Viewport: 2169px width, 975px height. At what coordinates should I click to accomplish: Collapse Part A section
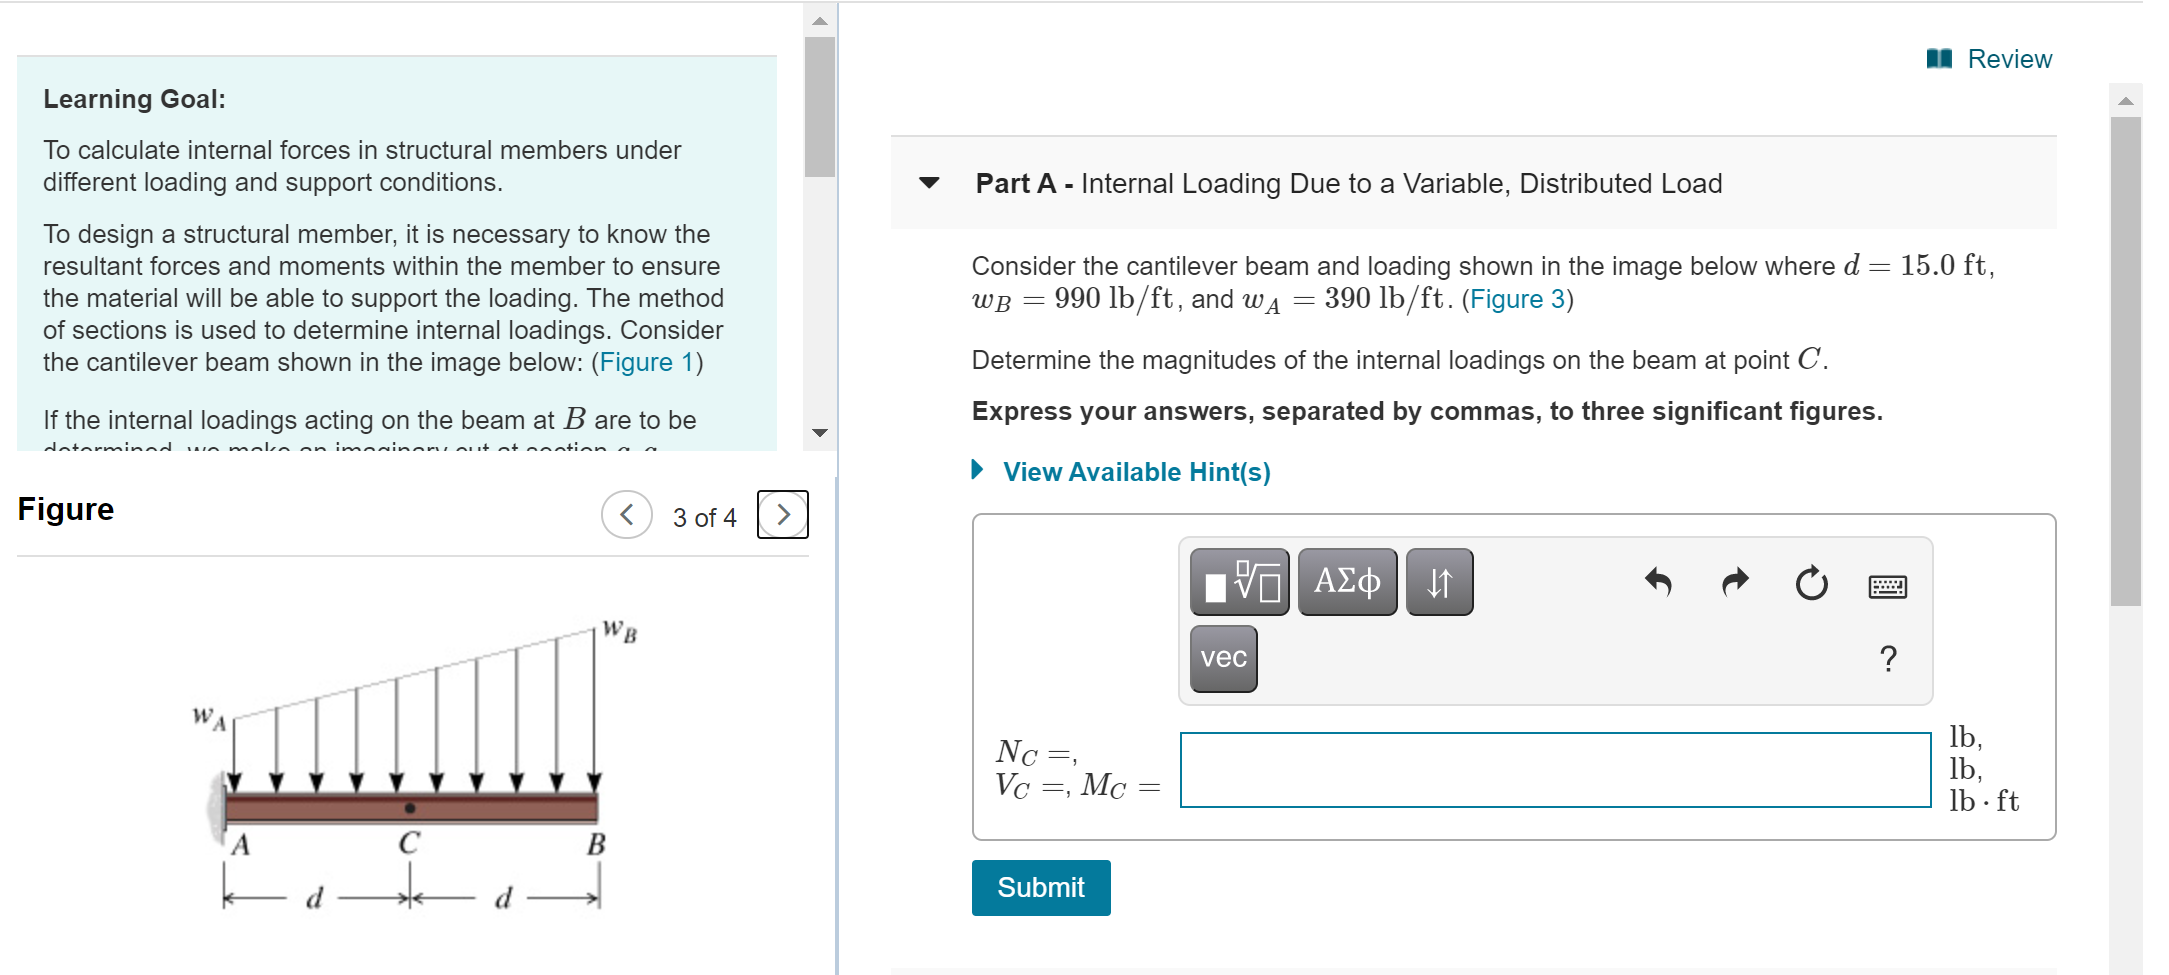(929, 183)
